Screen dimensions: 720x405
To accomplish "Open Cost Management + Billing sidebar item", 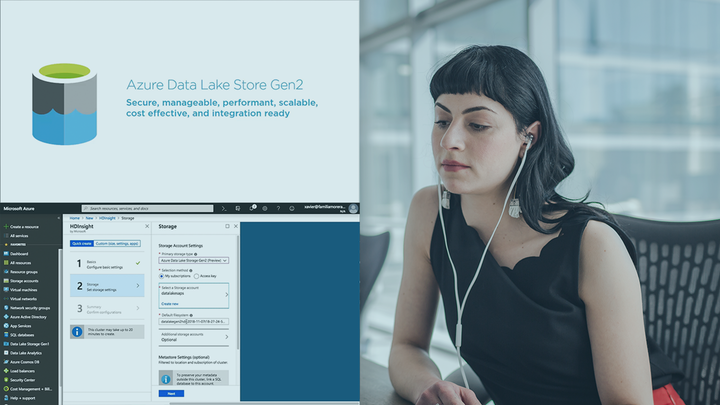I will pos(28,389).
